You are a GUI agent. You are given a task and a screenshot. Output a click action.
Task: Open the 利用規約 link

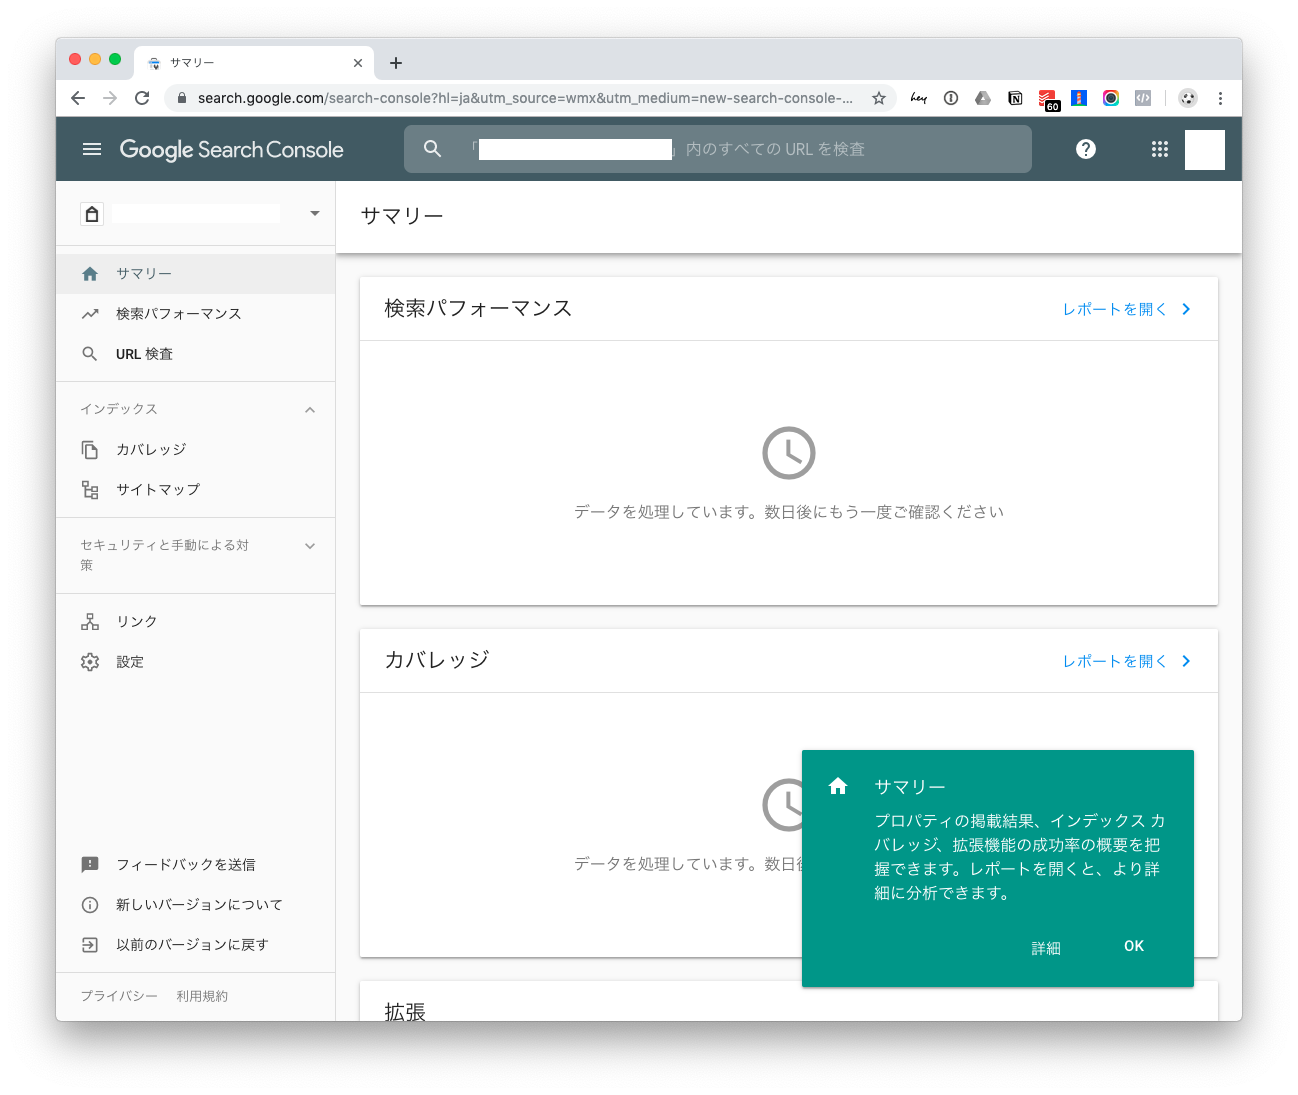[x=202, y=996]
